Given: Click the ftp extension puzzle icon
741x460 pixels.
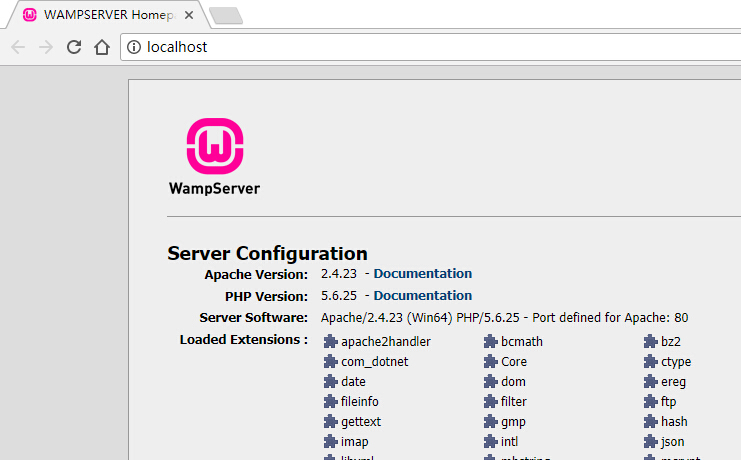Looking at the screenshot, I should [x=650, y=401].
